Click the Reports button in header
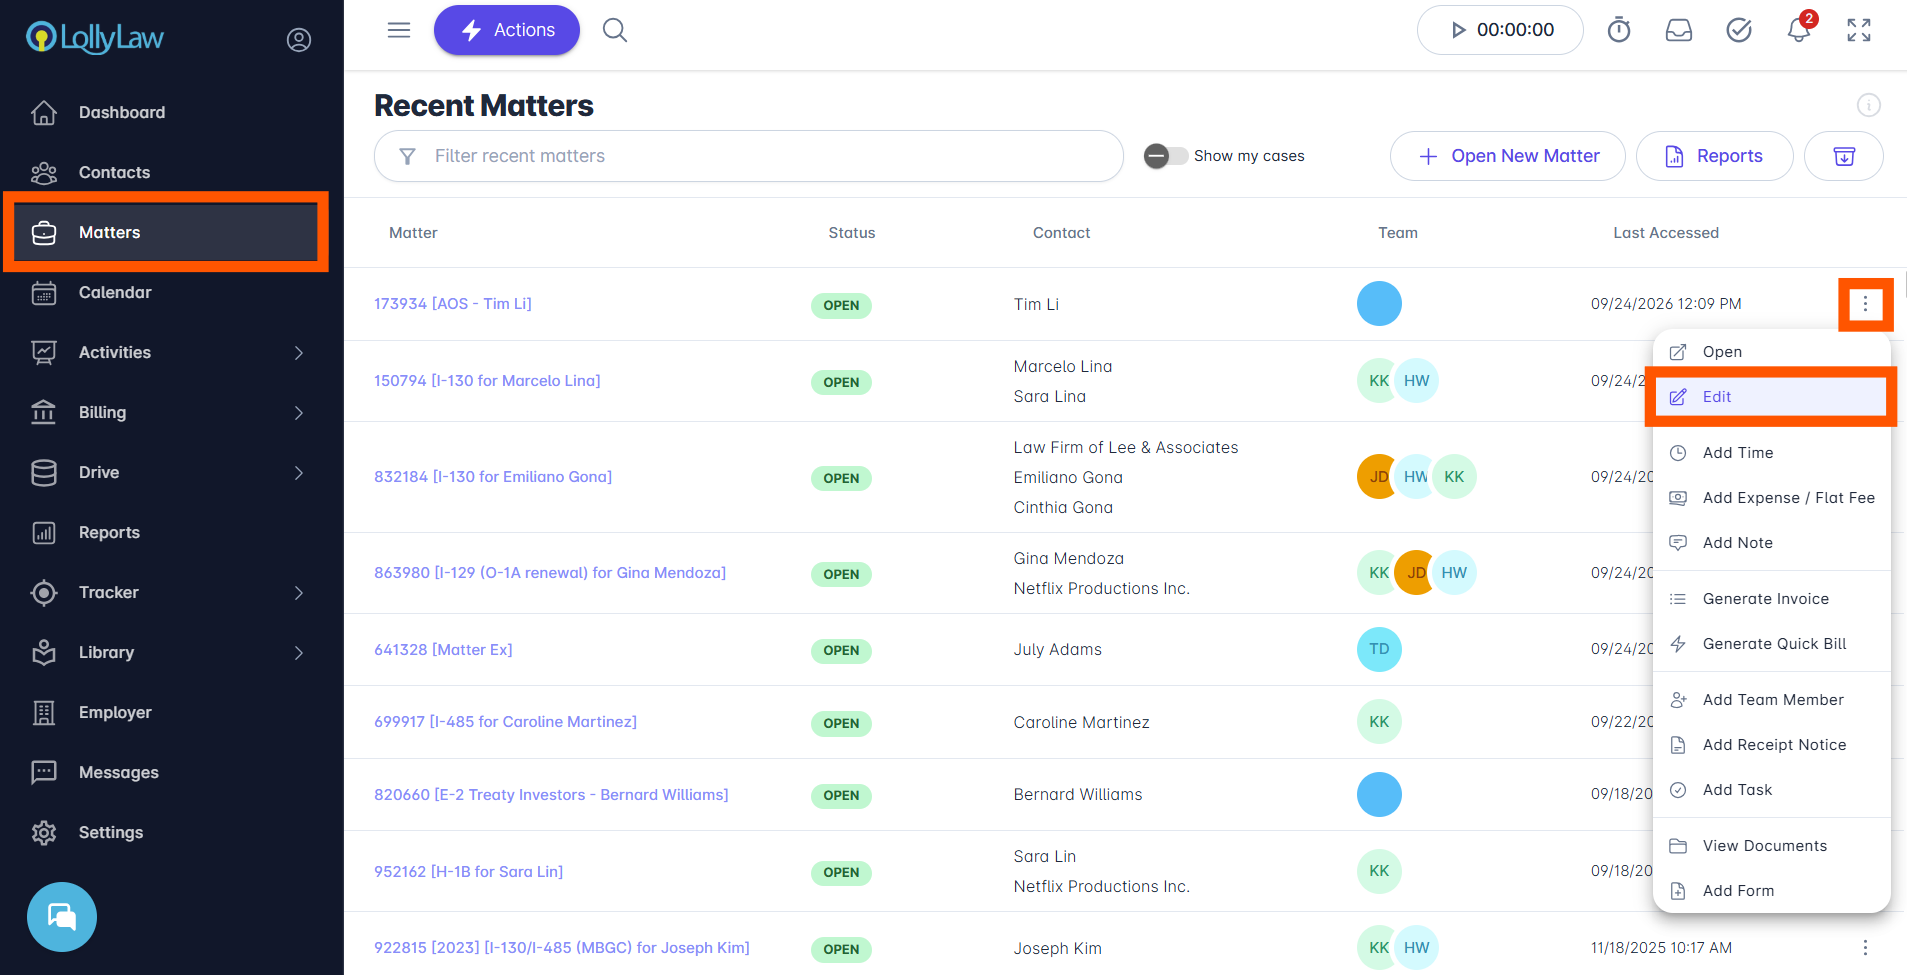Viewport: 1907px width, 975px height. point(1714,156)
